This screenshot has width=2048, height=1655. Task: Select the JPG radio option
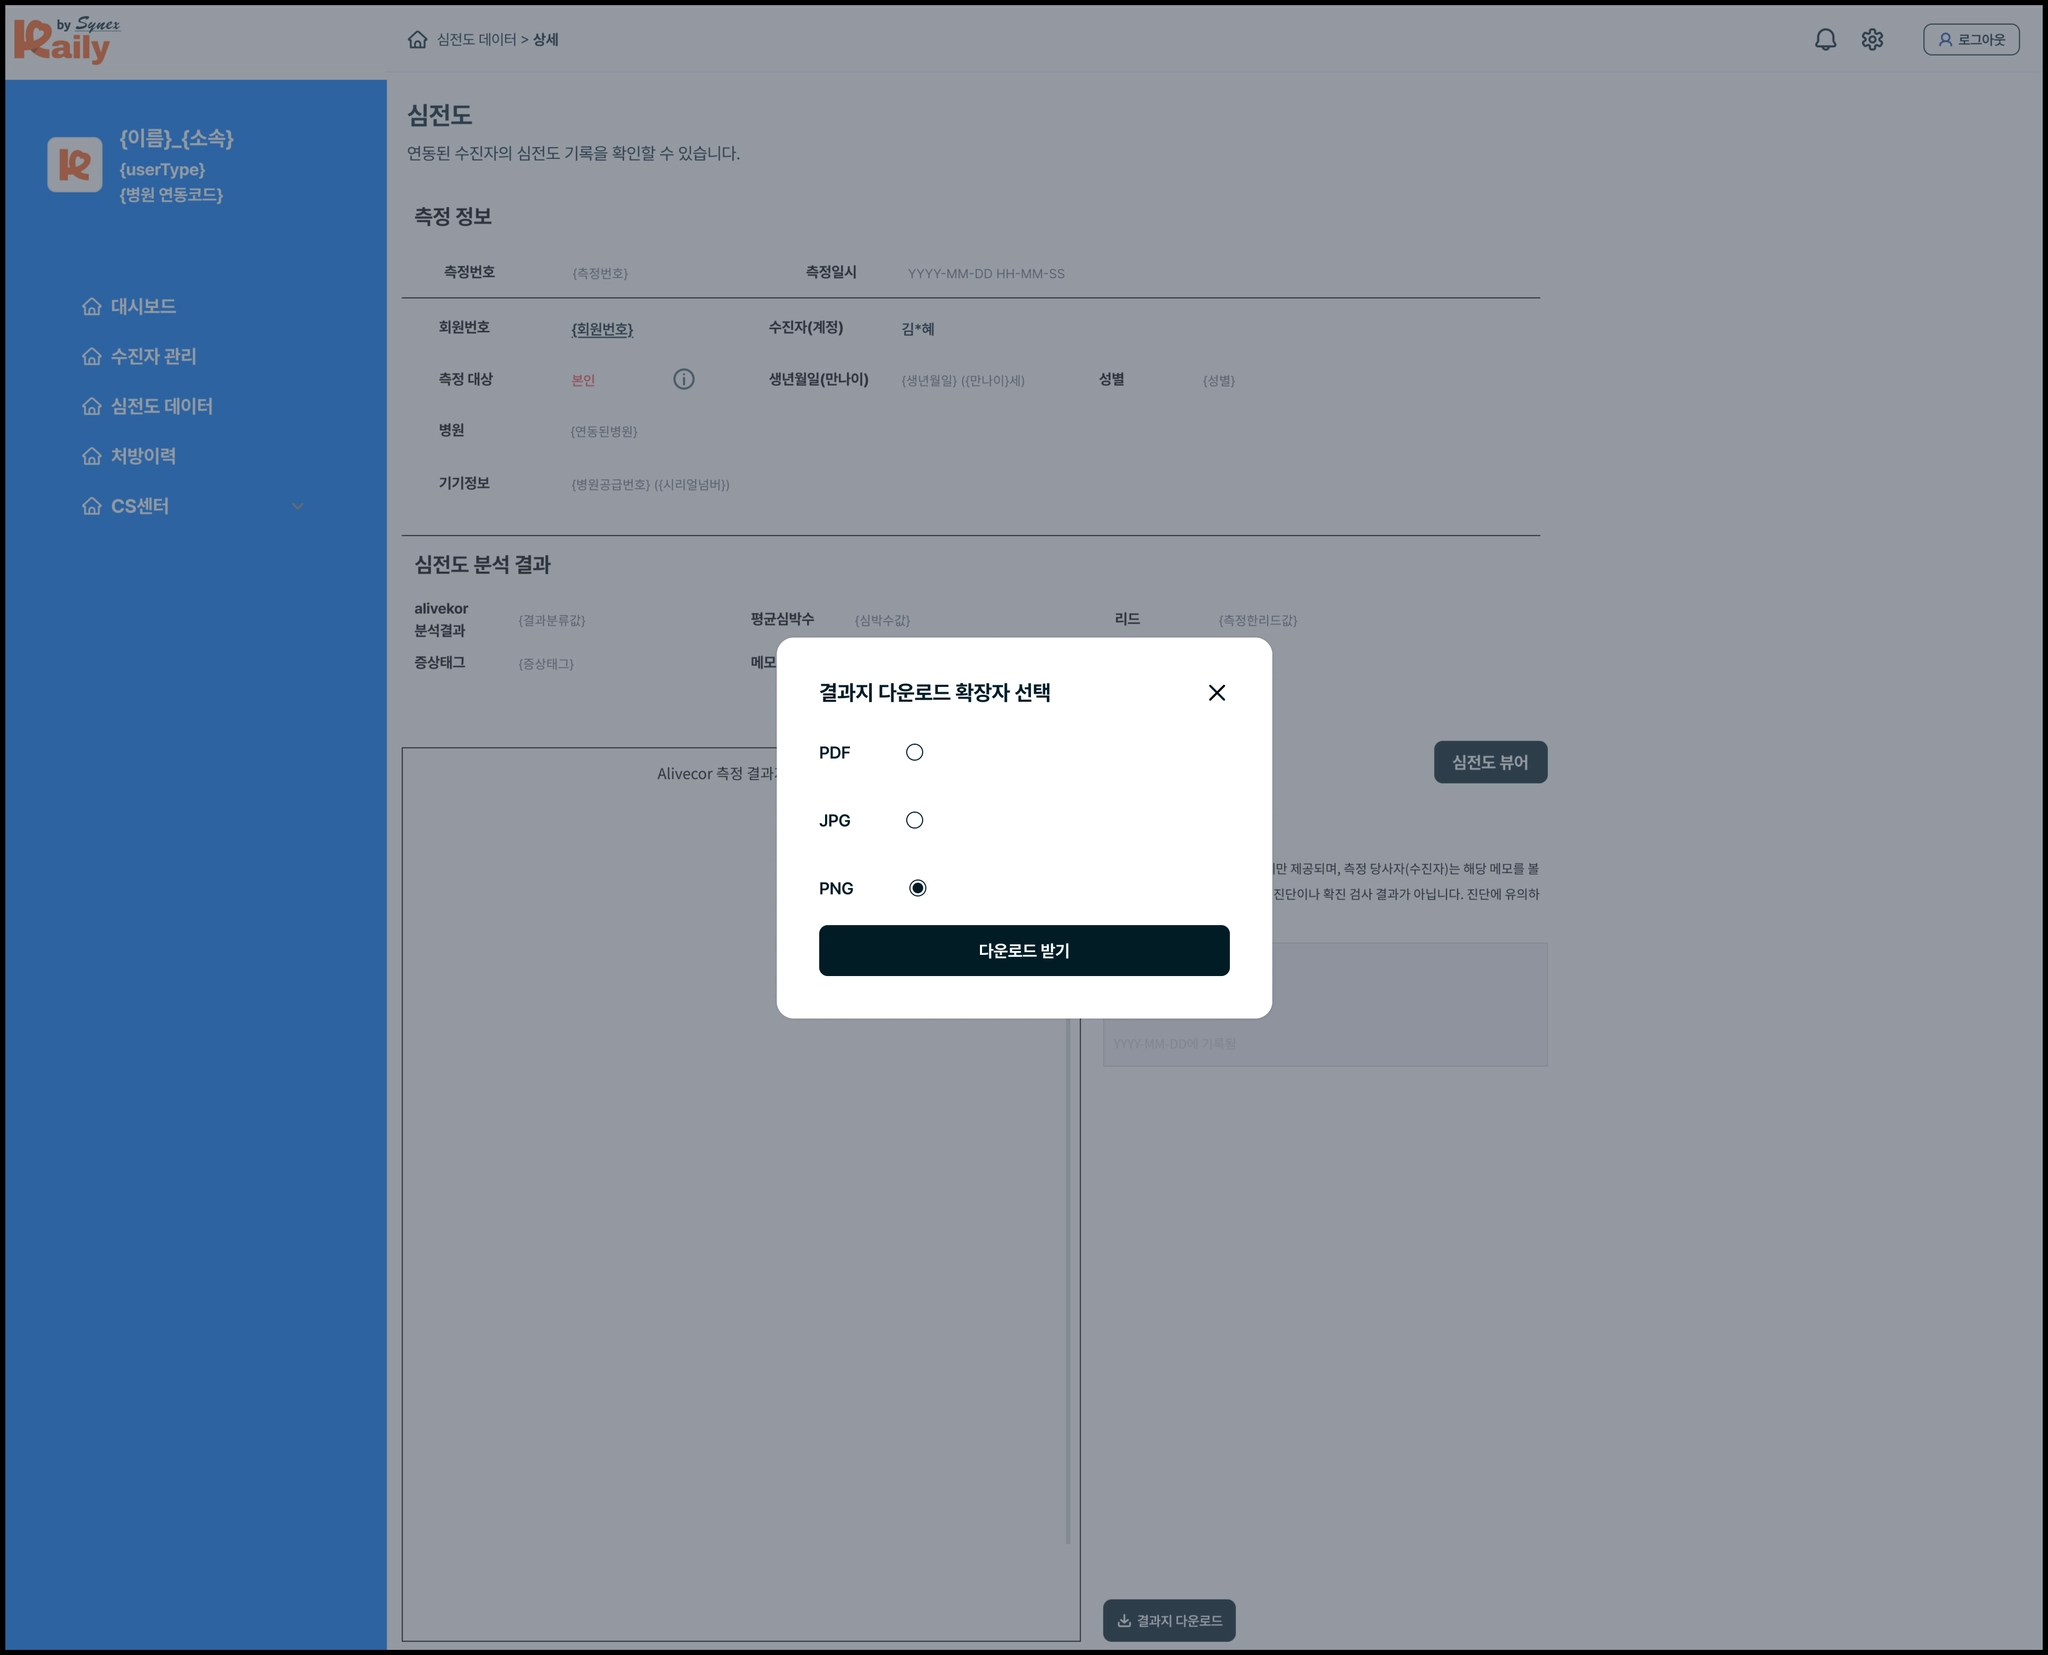[x=914, y=821]
